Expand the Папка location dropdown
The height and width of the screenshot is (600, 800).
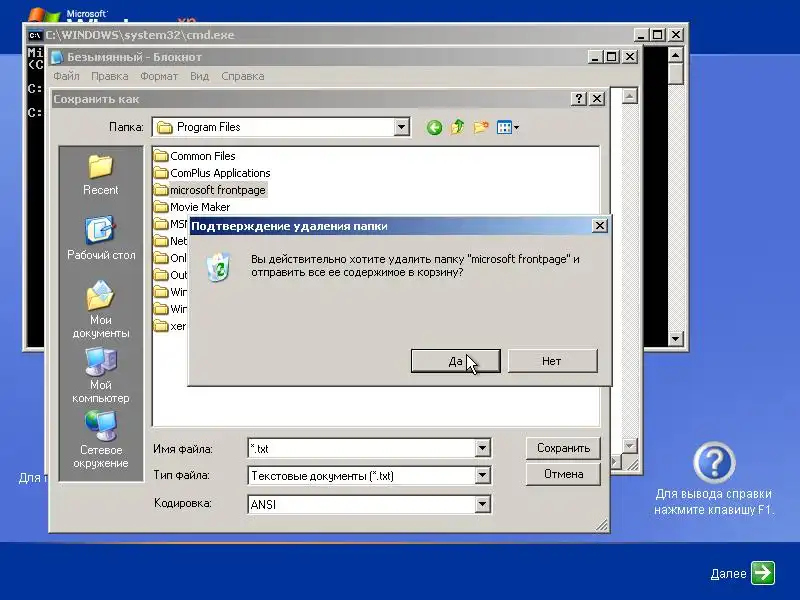[x=402, y=127]
